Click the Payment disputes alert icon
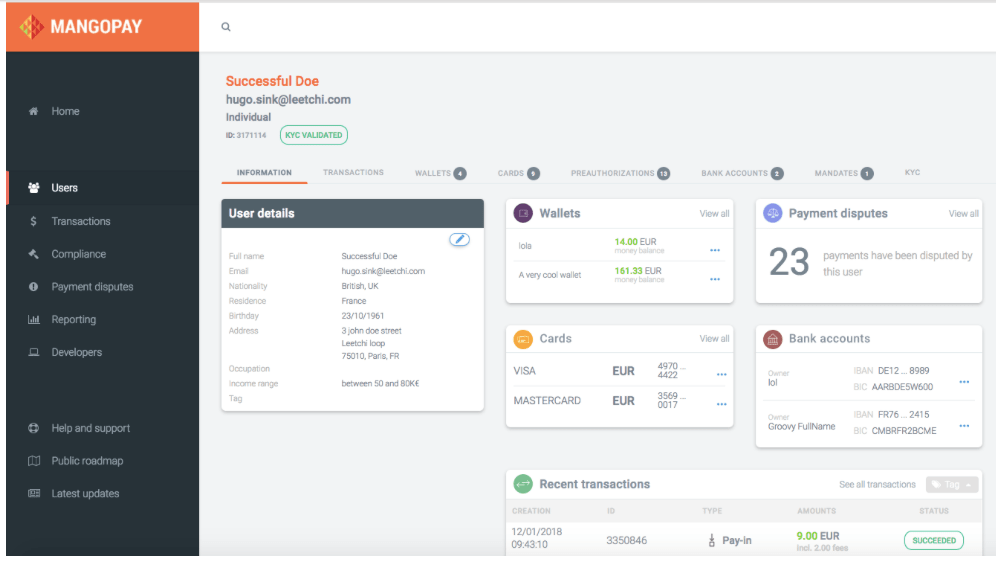 click(x=34, y=286)
